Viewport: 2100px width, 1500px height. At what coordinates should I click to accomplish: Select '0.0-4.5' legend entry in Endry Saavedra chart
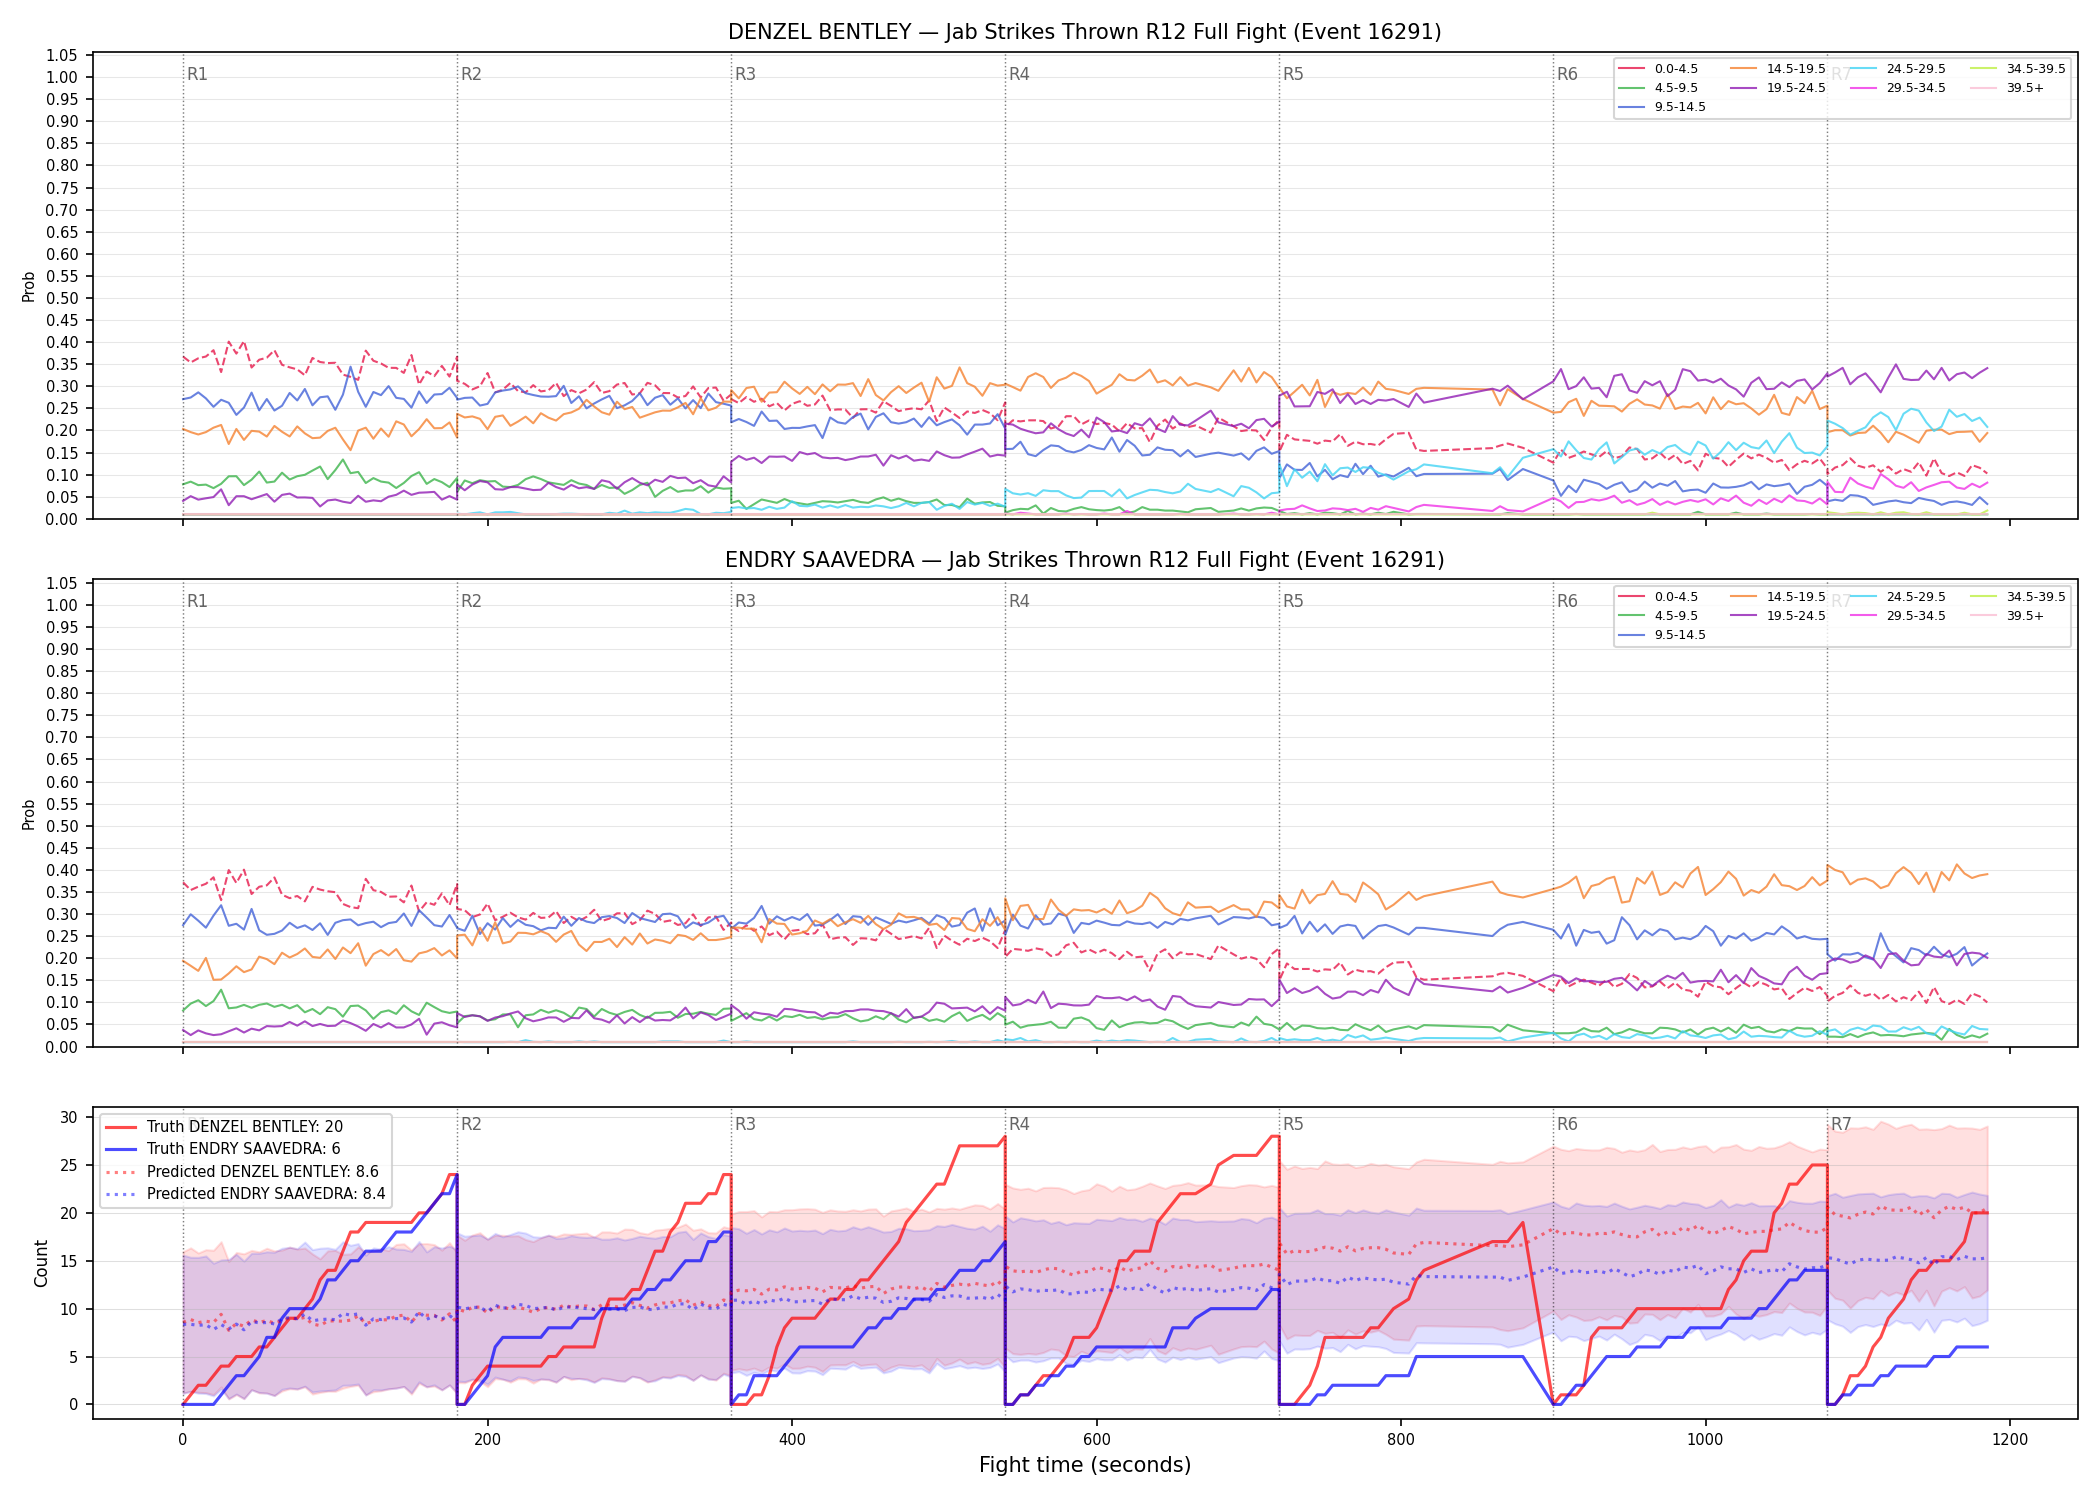(1658, 597)
